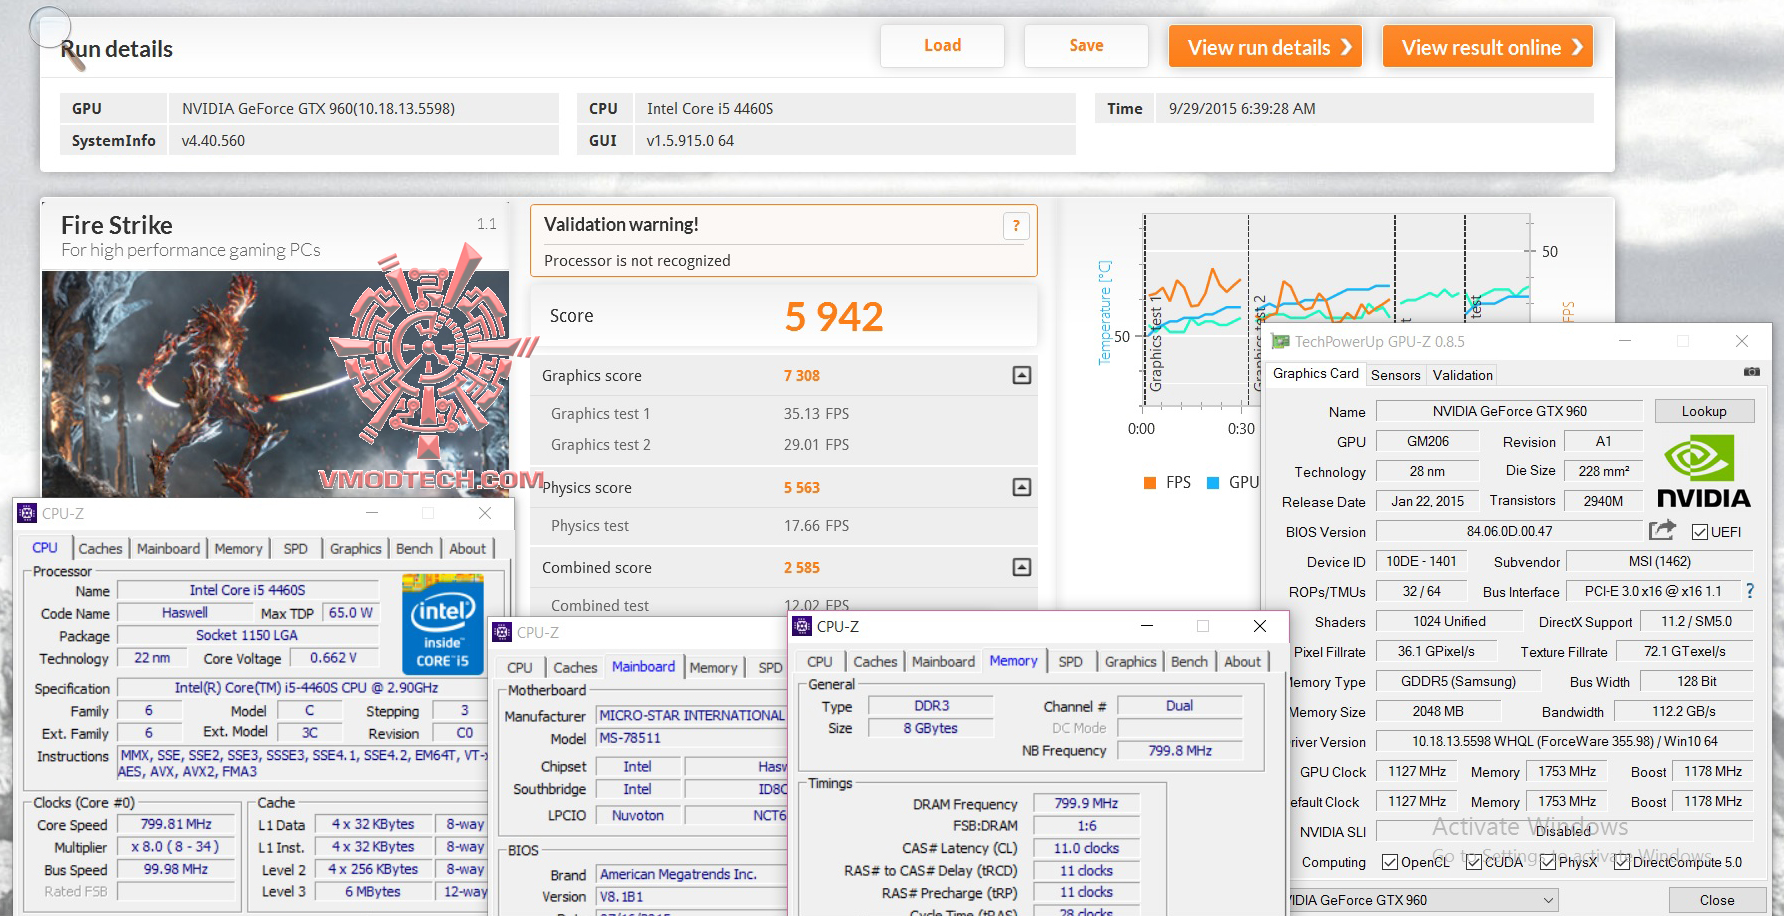This screenshot has height=916, width=1784.
Task: Click the Device ID value 10DE - 1401
Action: click(x=1421, y=561)
